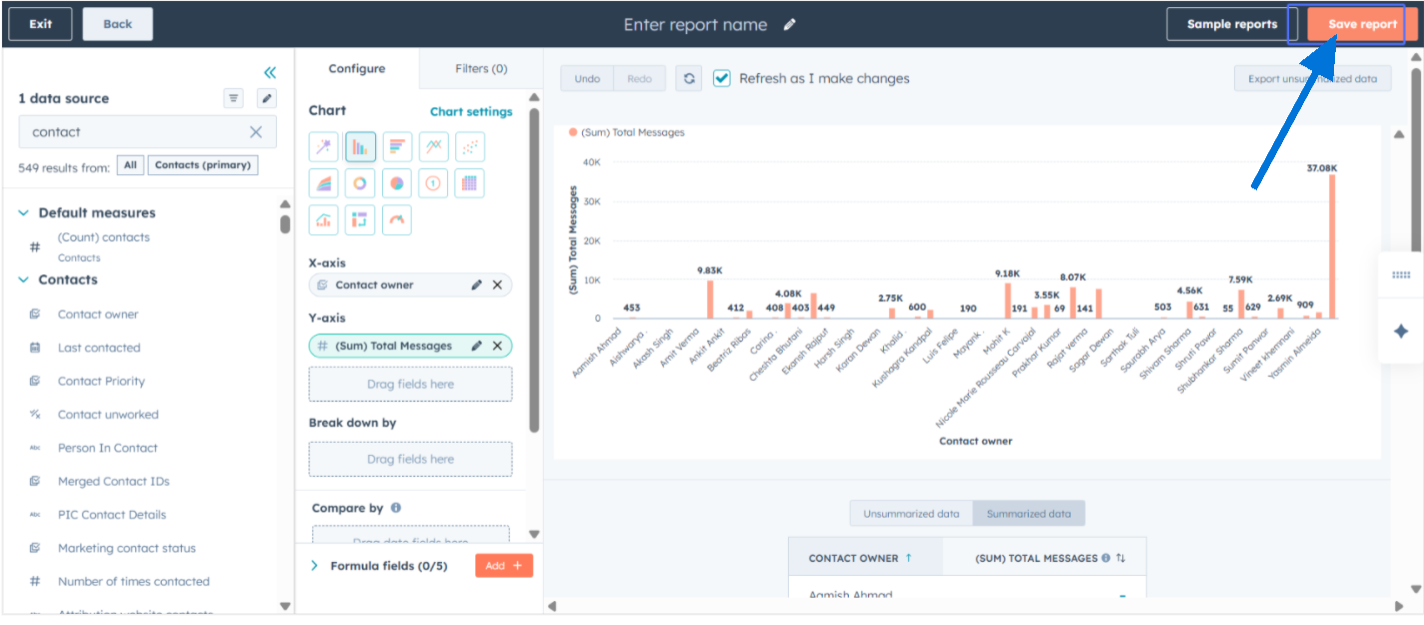Image resolution: width=1424 pixels, height=625 pixels.
Task: Add a new formula field
Action: point(504,566)
